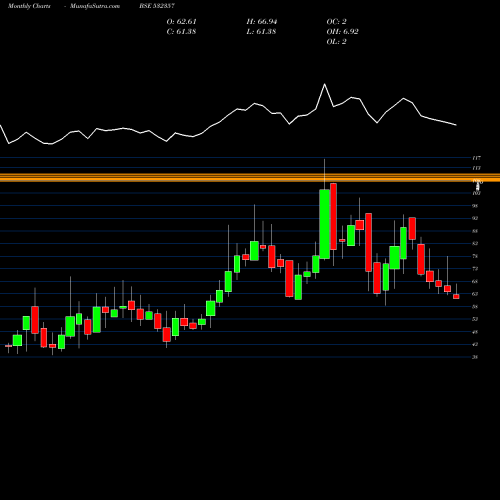Select the low value 'L: 61.38'

[261, 32]
